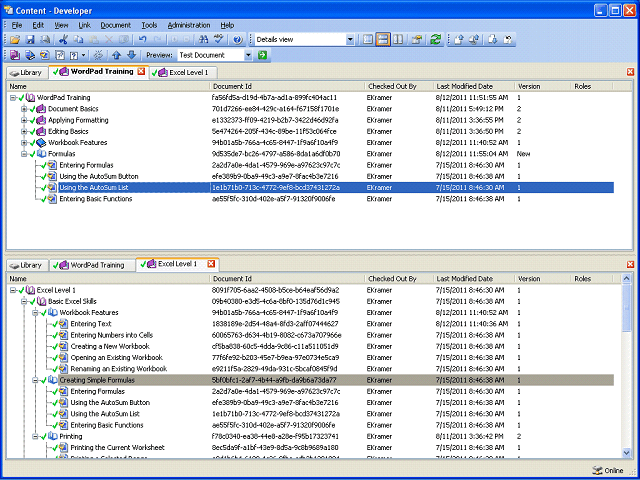Image resolution: width=640 pixels, height=480 pixels.
Task: Click the Link New Section icon
Action: pyautogui.click(x=30, y=55)
